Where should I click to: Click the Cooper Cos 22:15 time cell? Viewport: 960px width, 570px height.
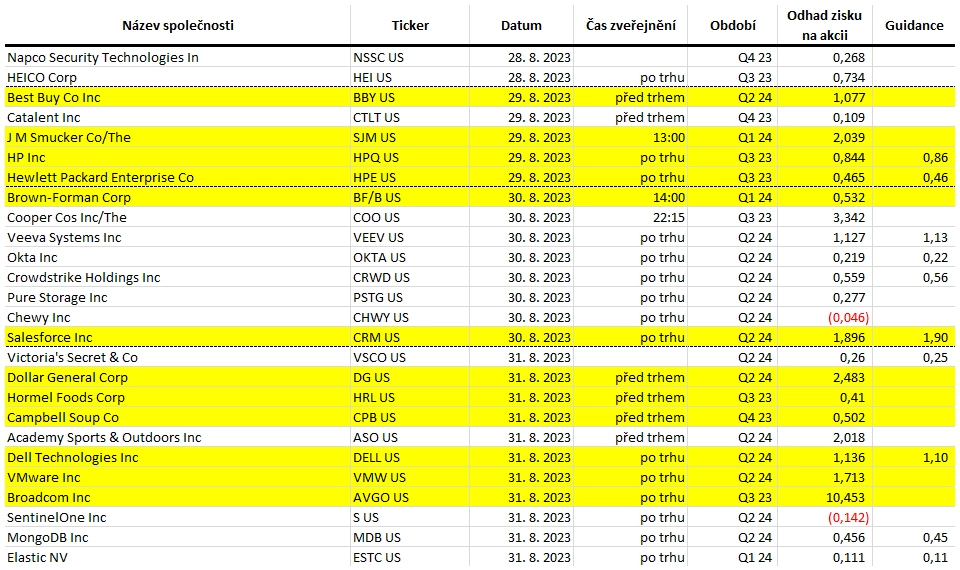[631, 217]
